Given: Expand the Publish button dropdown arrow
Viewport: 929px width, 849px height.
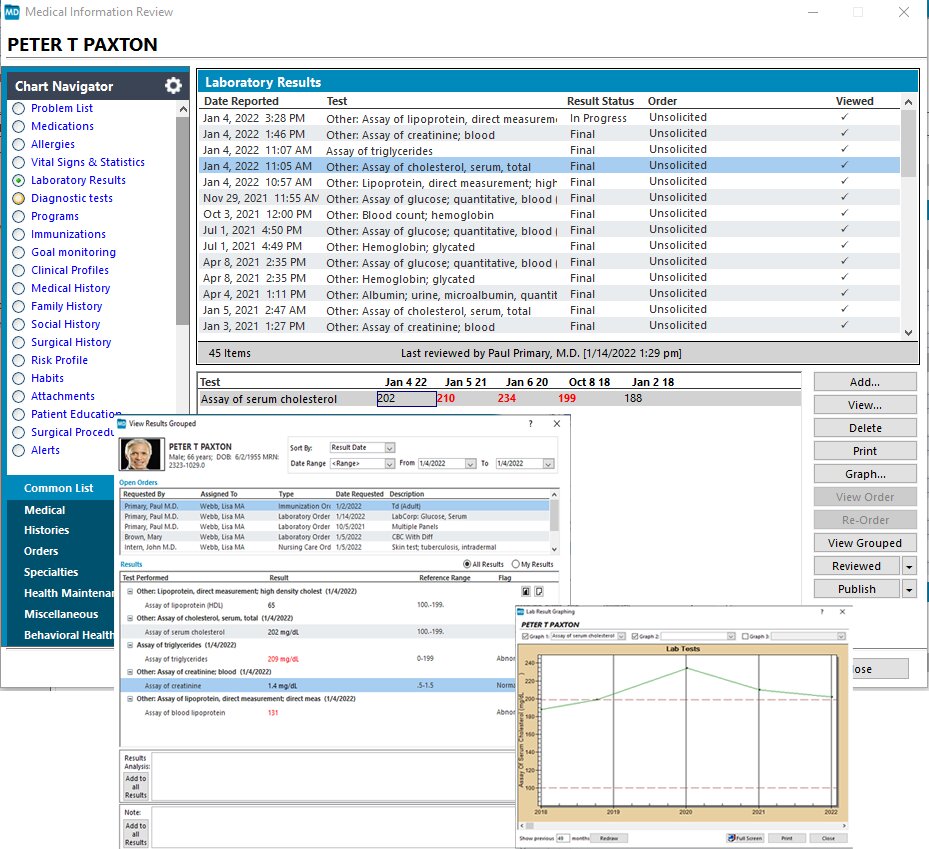Looking at the screenshot, I should 909,589.
